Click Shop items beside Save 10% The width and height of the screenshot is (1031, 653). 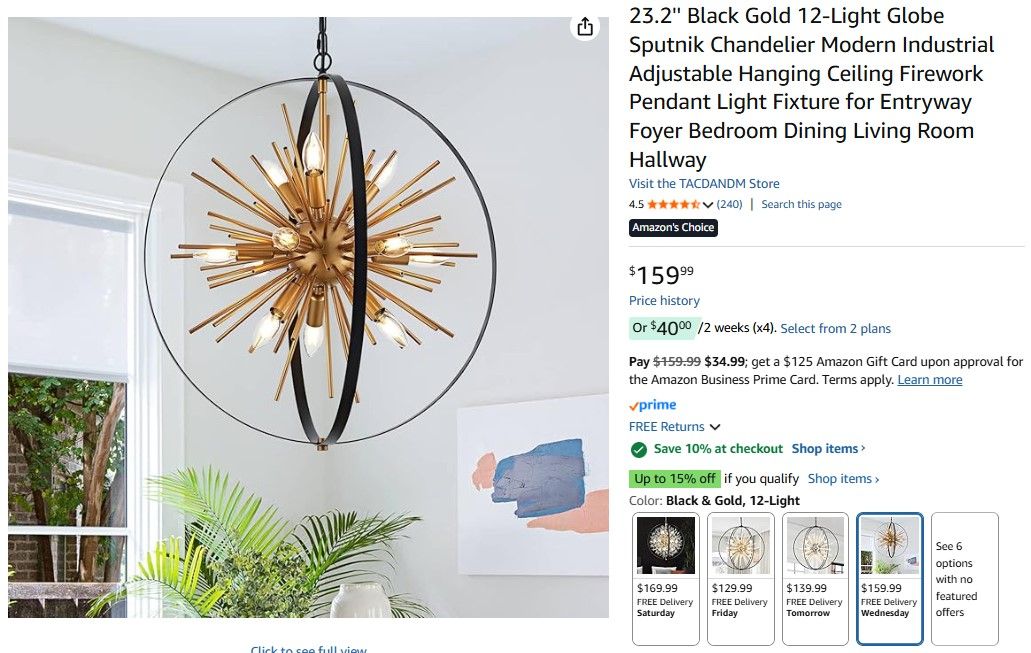coord(828,448)
